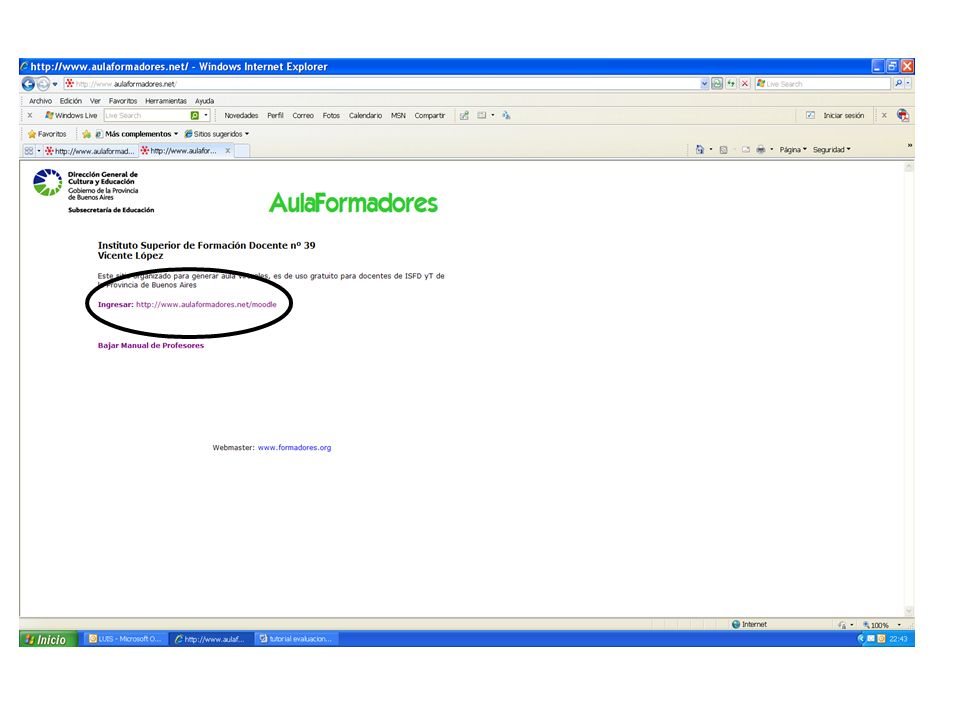Open the Inicio start button
Screen dimensions: 960x720
point(48,639)
